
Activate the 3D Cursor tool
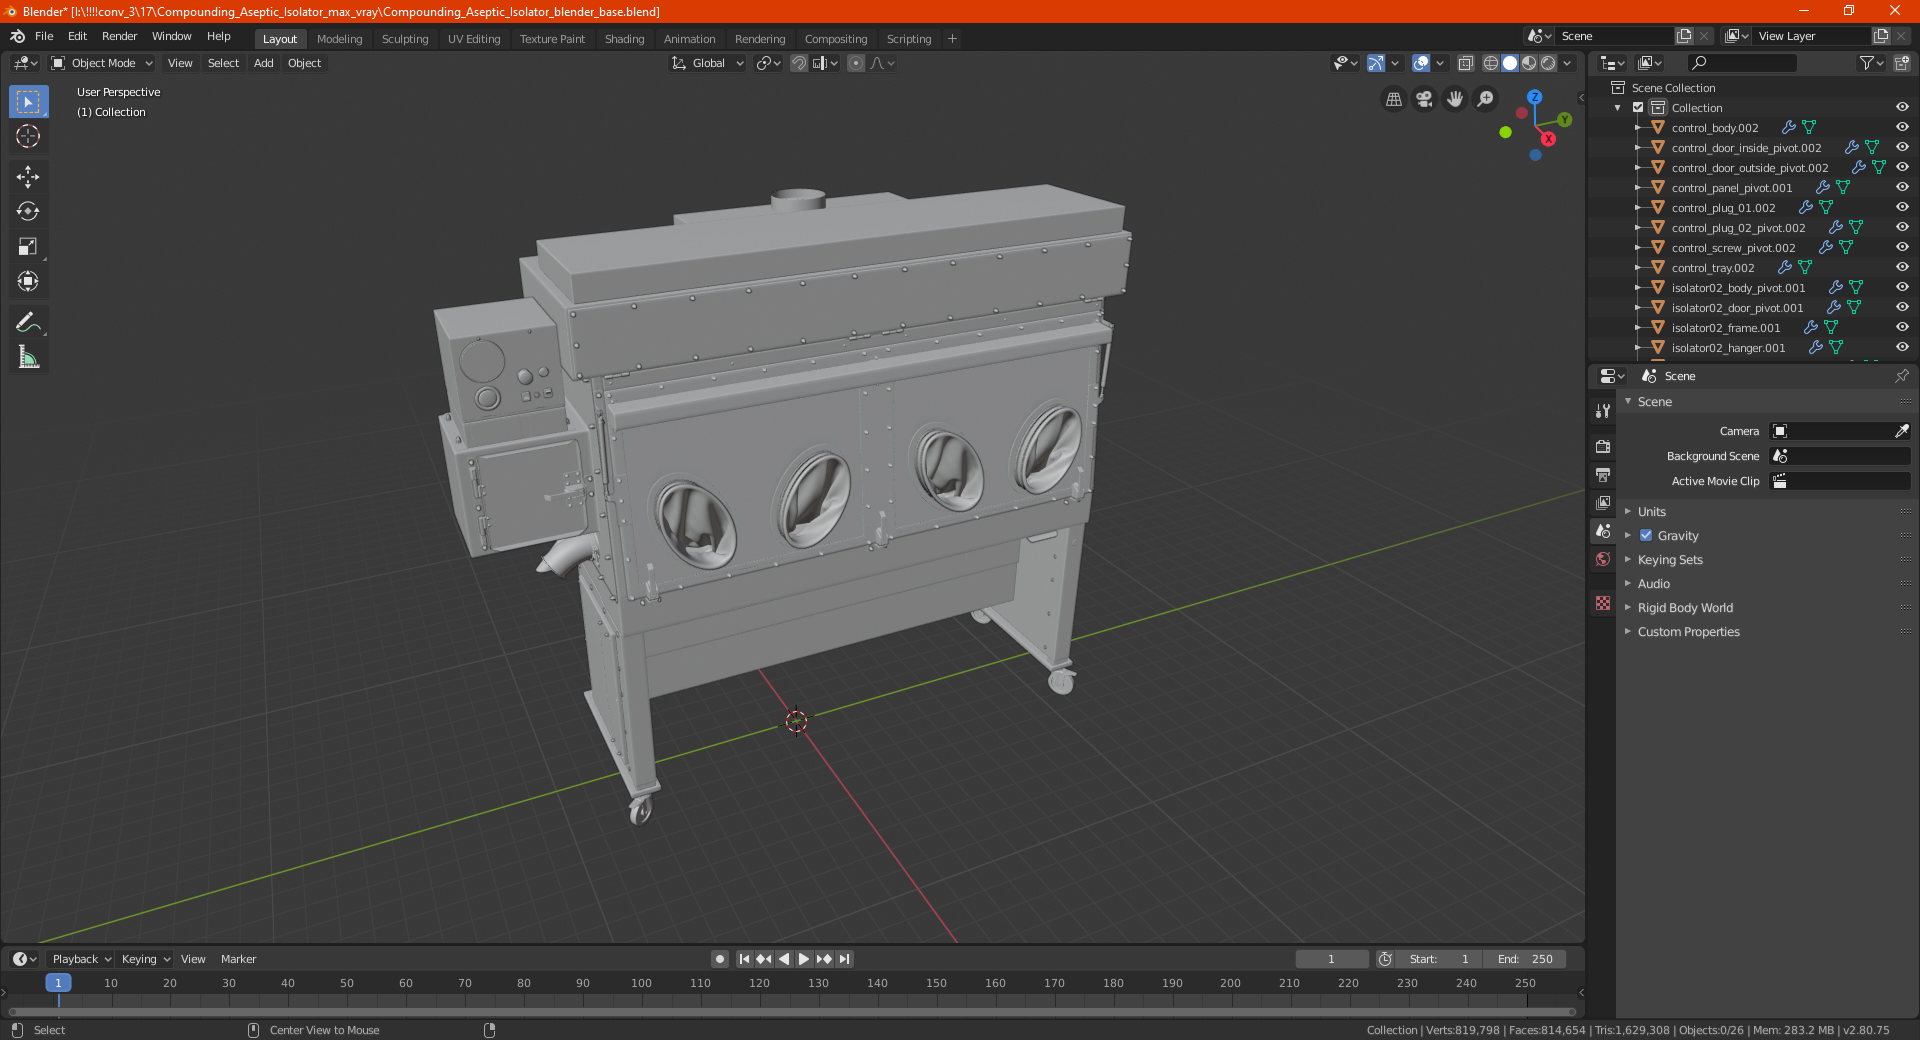pos(28,137)
